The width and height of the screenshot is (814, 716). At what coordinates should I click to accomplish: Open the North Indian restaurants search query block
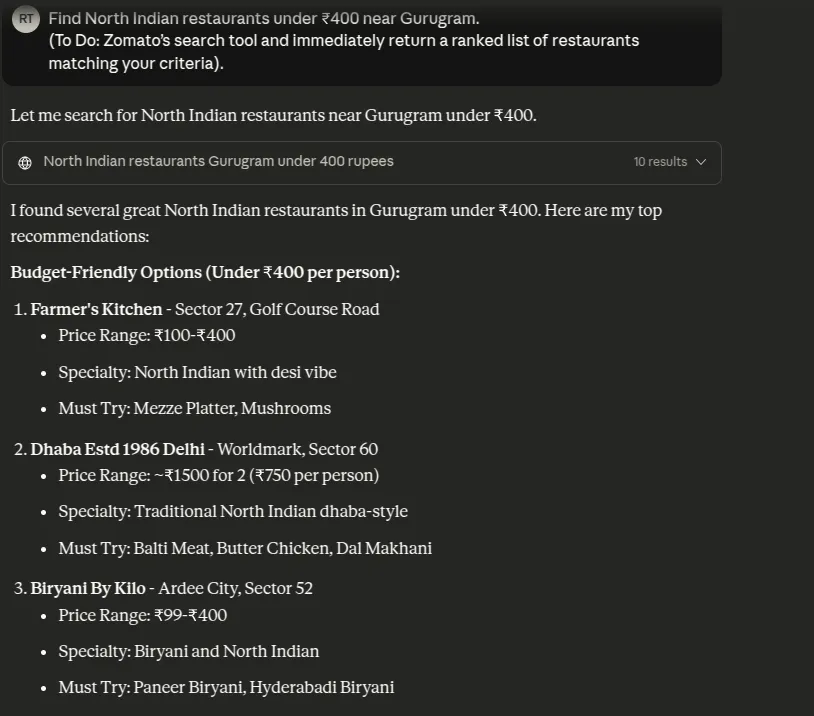218,162
